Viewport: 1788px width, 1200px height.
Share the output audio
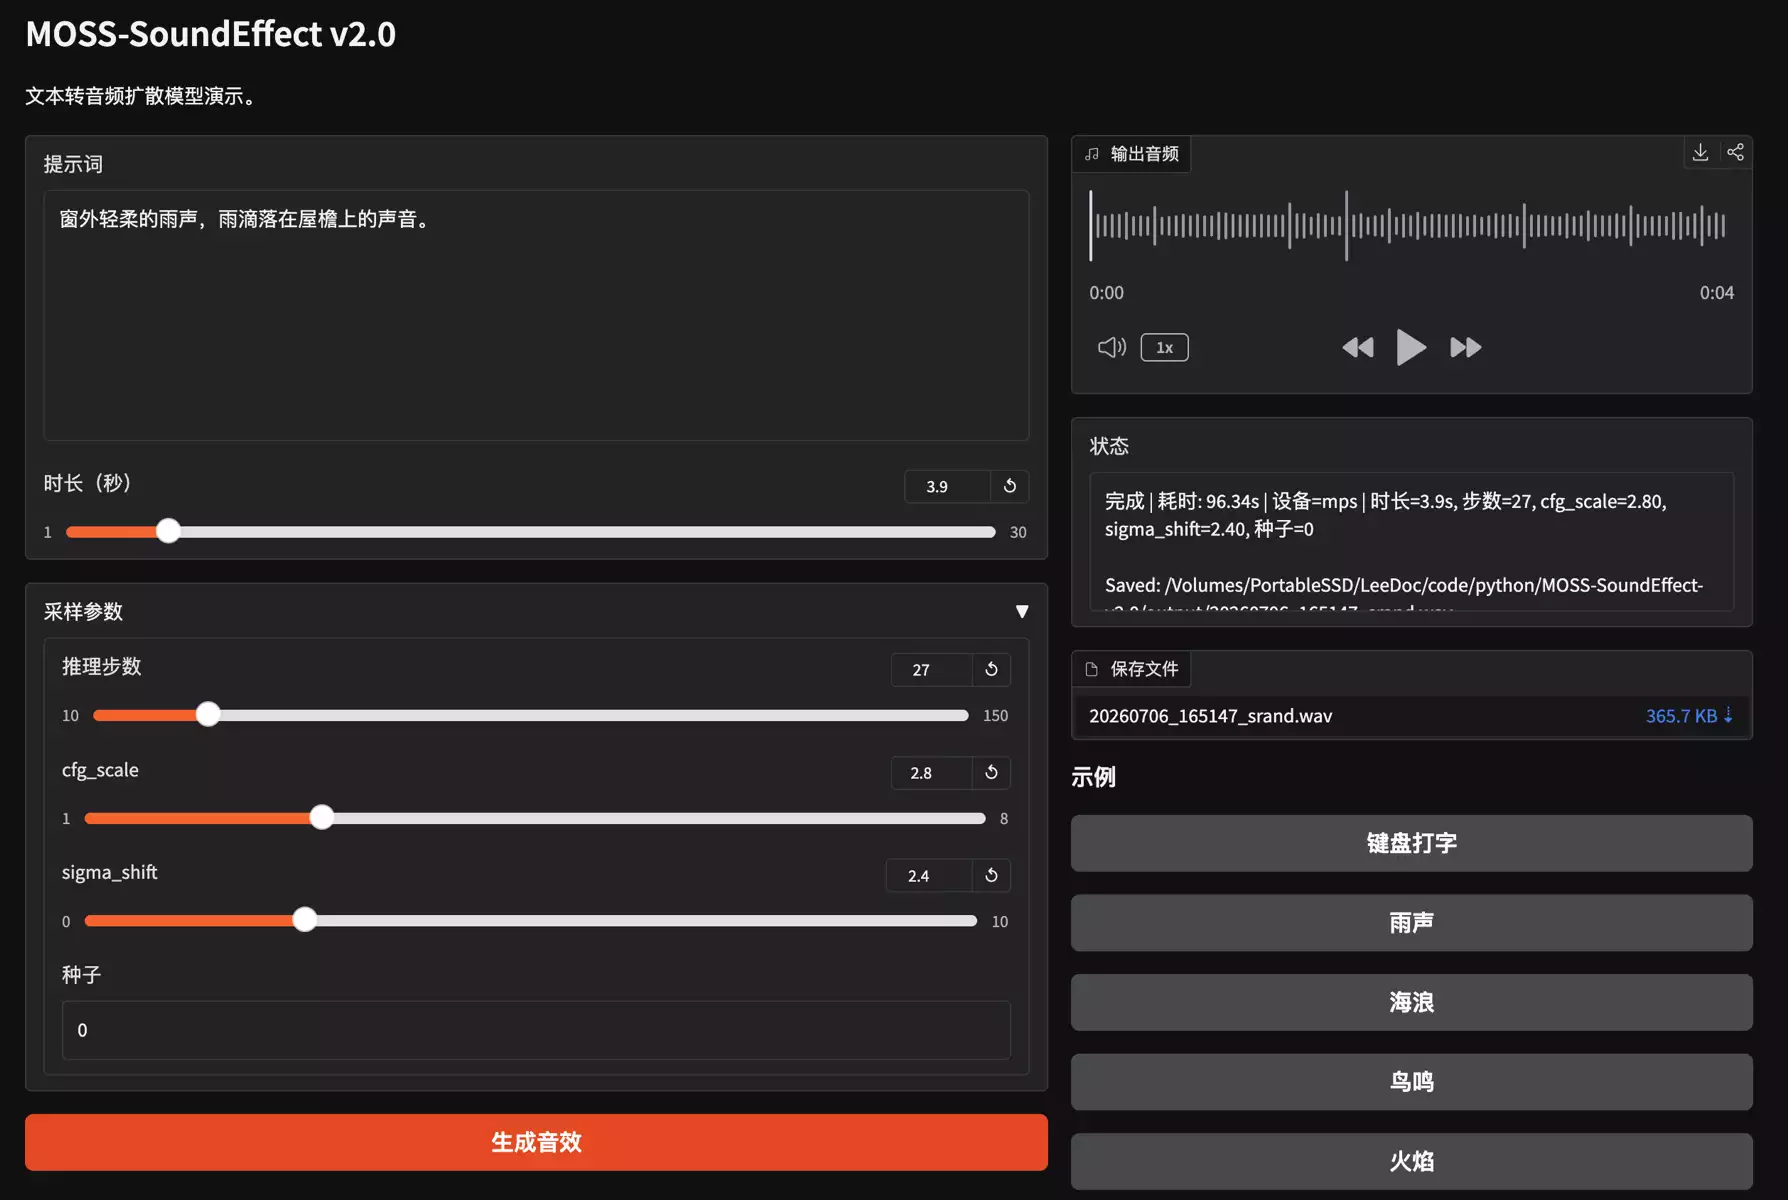click(1735, 153)
